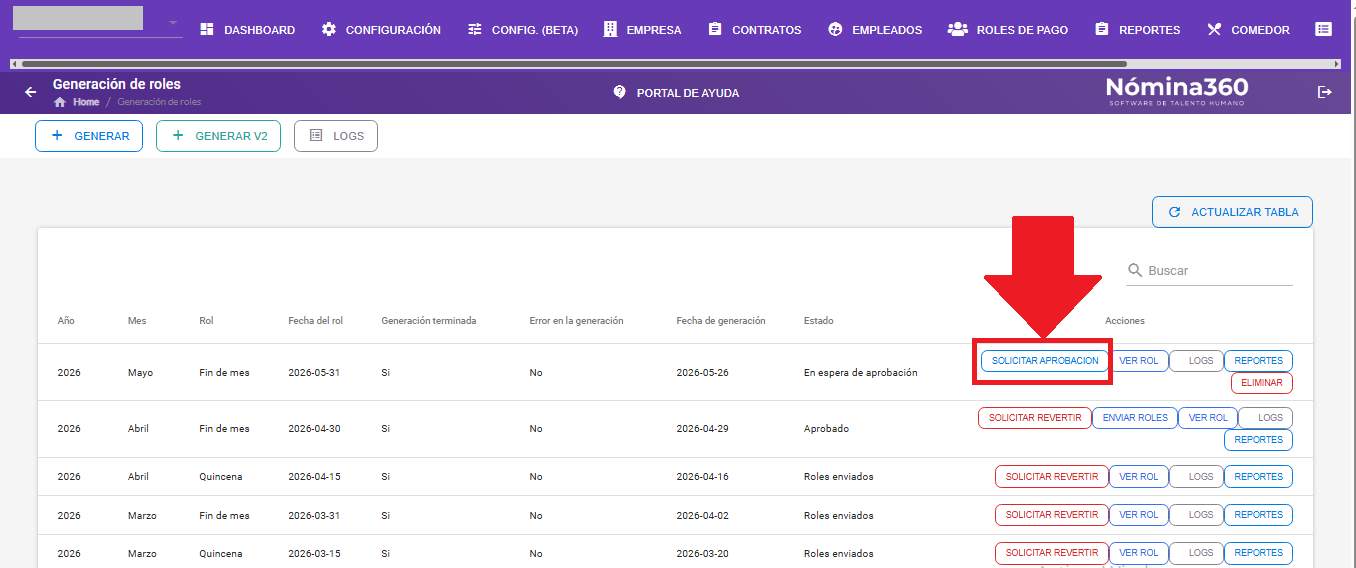The image size is (1356, 568).
Task: Click Solicitar Revertir for Abril Quincena
Action: [1052, 477]
